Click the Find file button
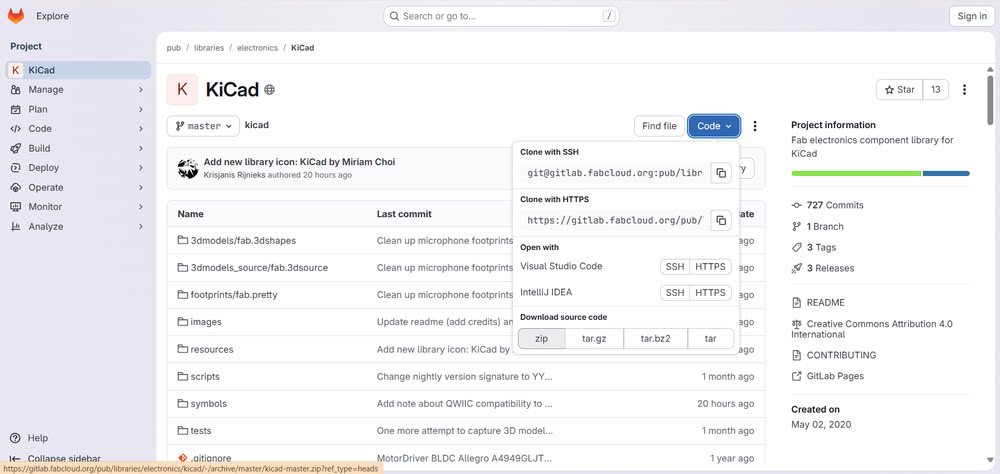This screenshot has width=1000, height=474. 659,126
